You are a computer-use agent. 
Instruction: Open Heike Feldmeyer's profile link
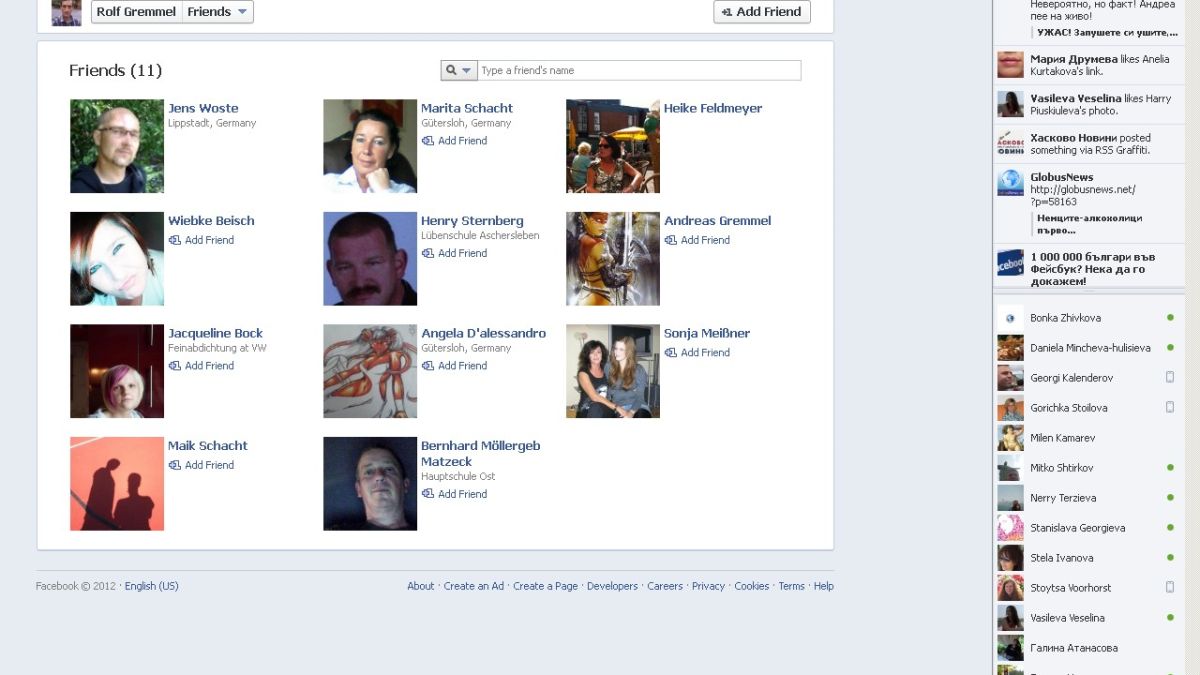pos(713,108)
